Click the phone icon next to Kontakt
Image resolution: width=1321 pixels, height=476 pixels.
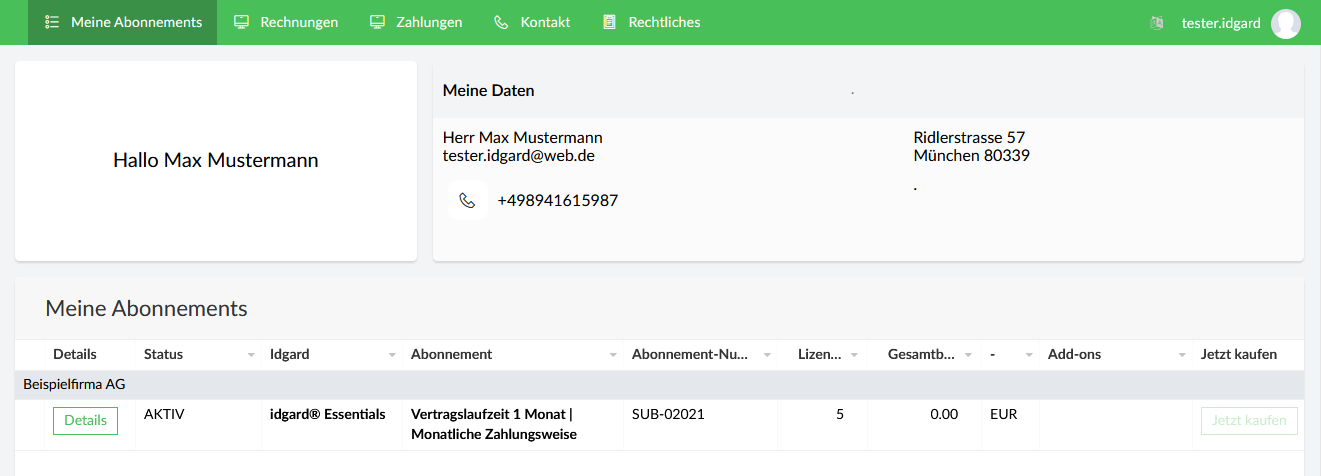point(501,22)
